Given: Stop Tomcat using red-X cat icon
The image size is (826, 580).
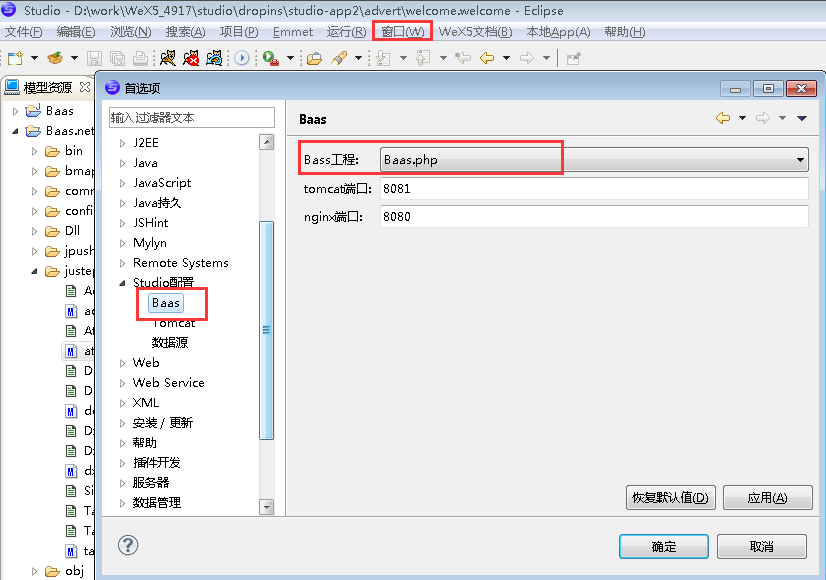Looking at the screenshot, I should click(x=191, y=58).
